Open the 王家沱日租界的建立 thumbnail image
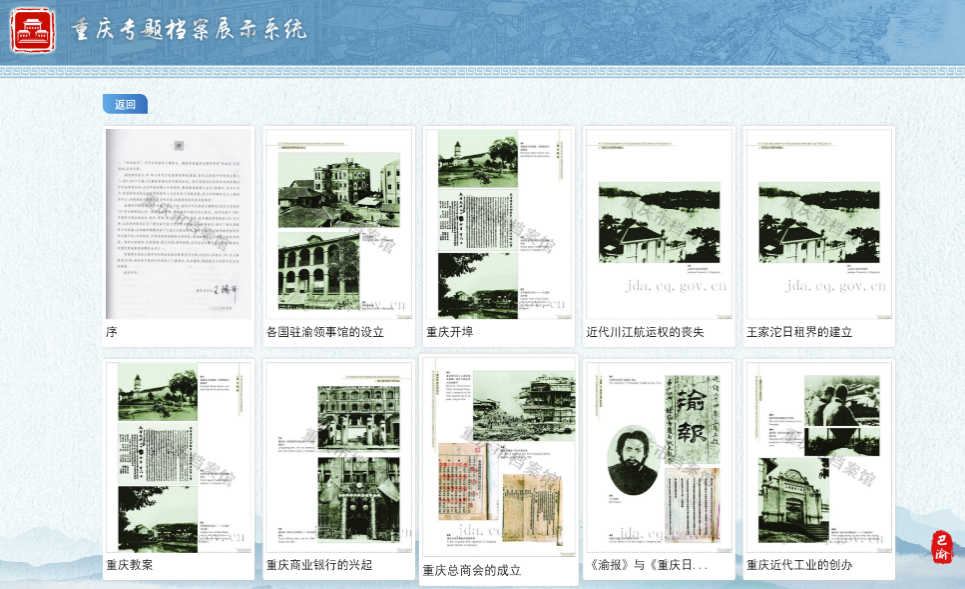 point(819,223)
